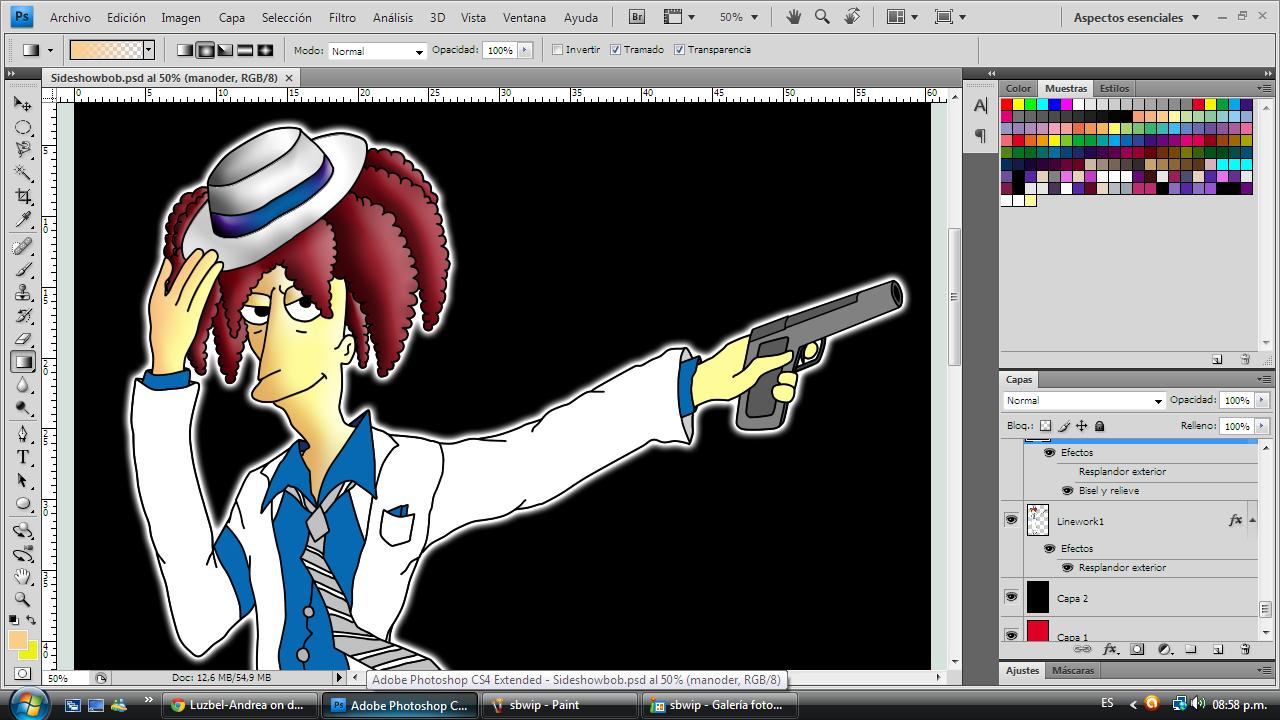Open the Selección menu
Image resolution: width=1280 pixels, height=720 pixels.
coord(286,17)
